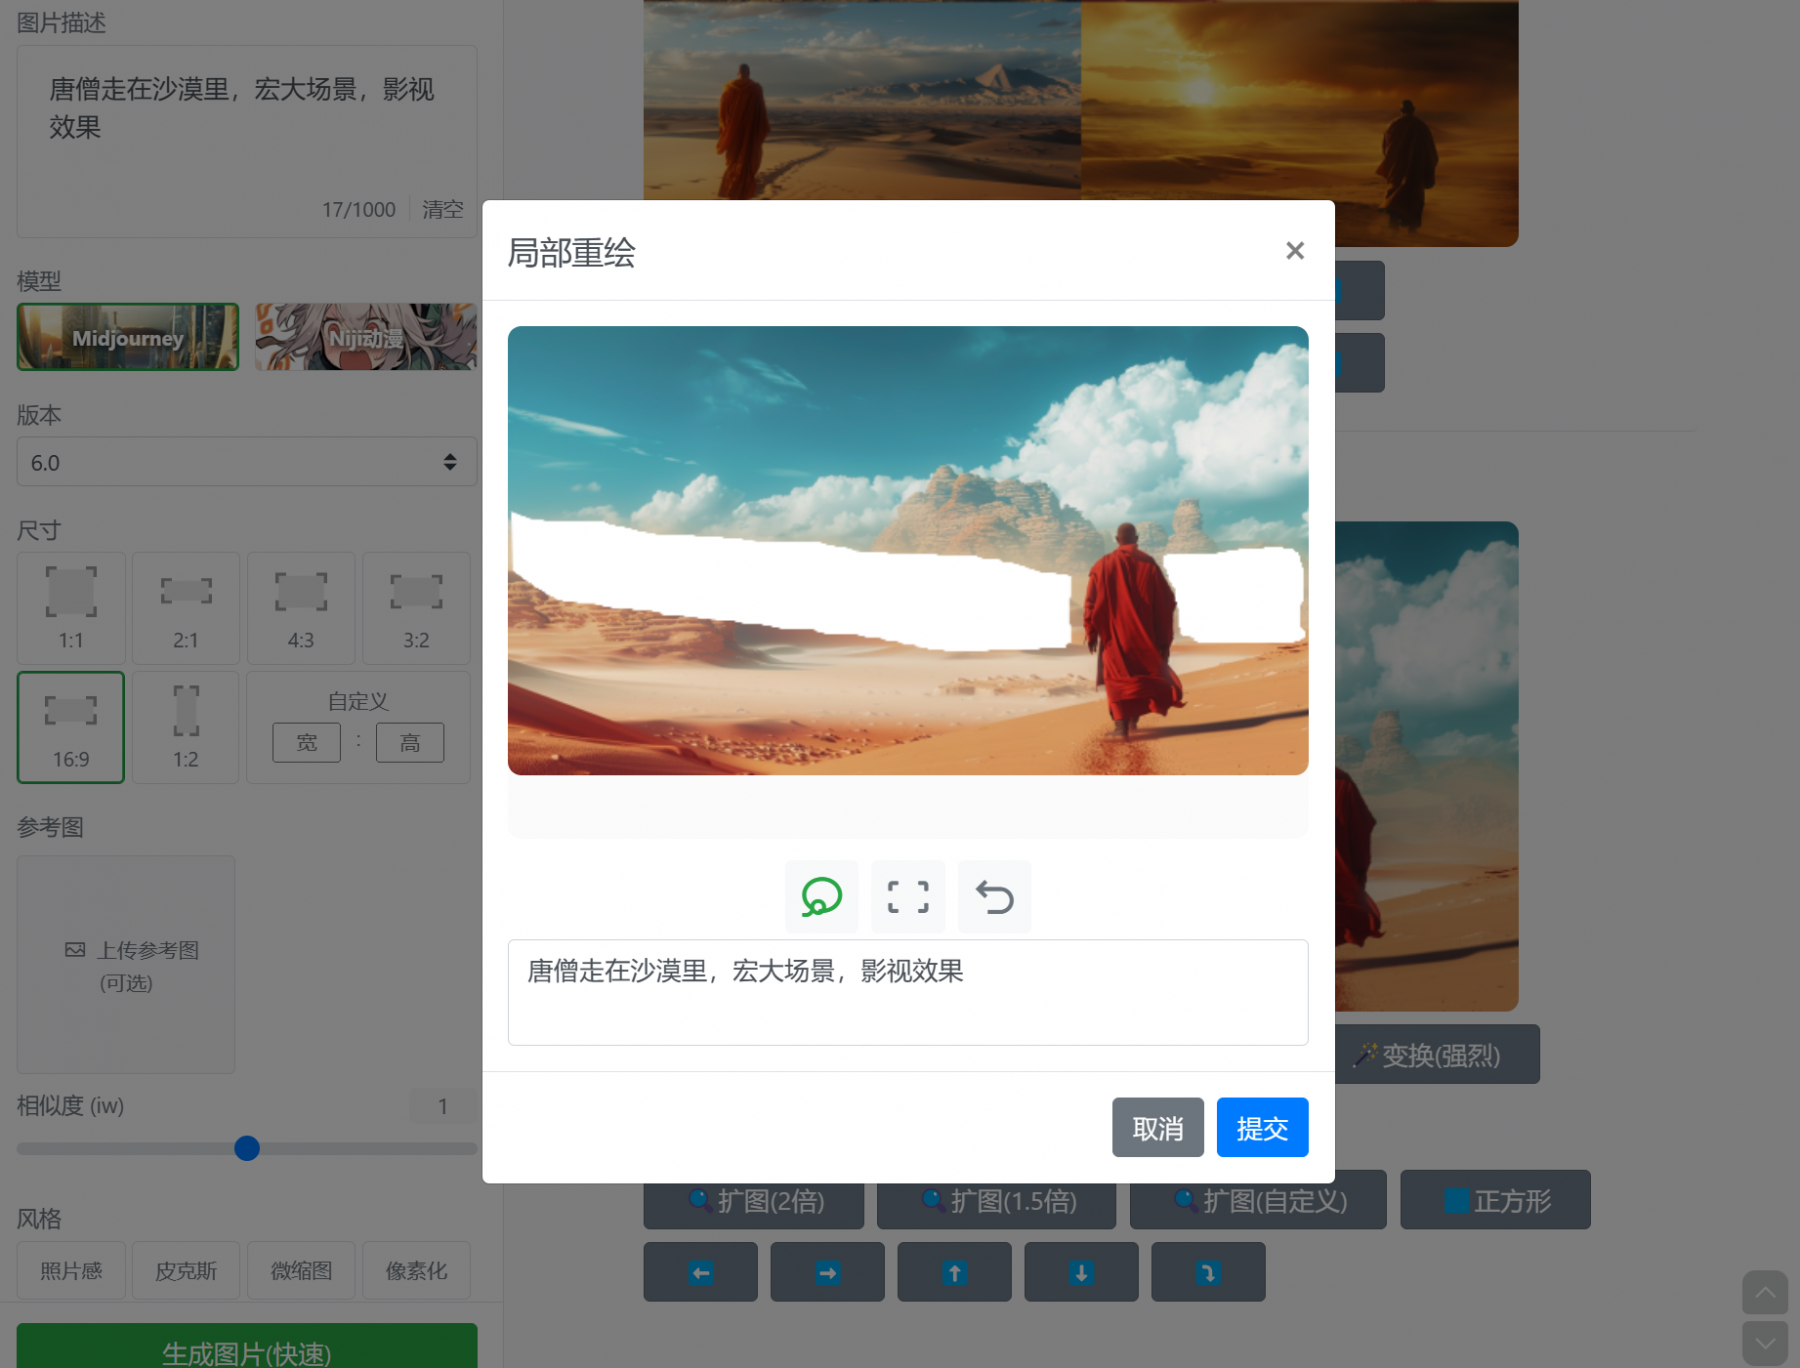
Task: Open the 版本 6.0 dropdown
Action: click(246, 462)
